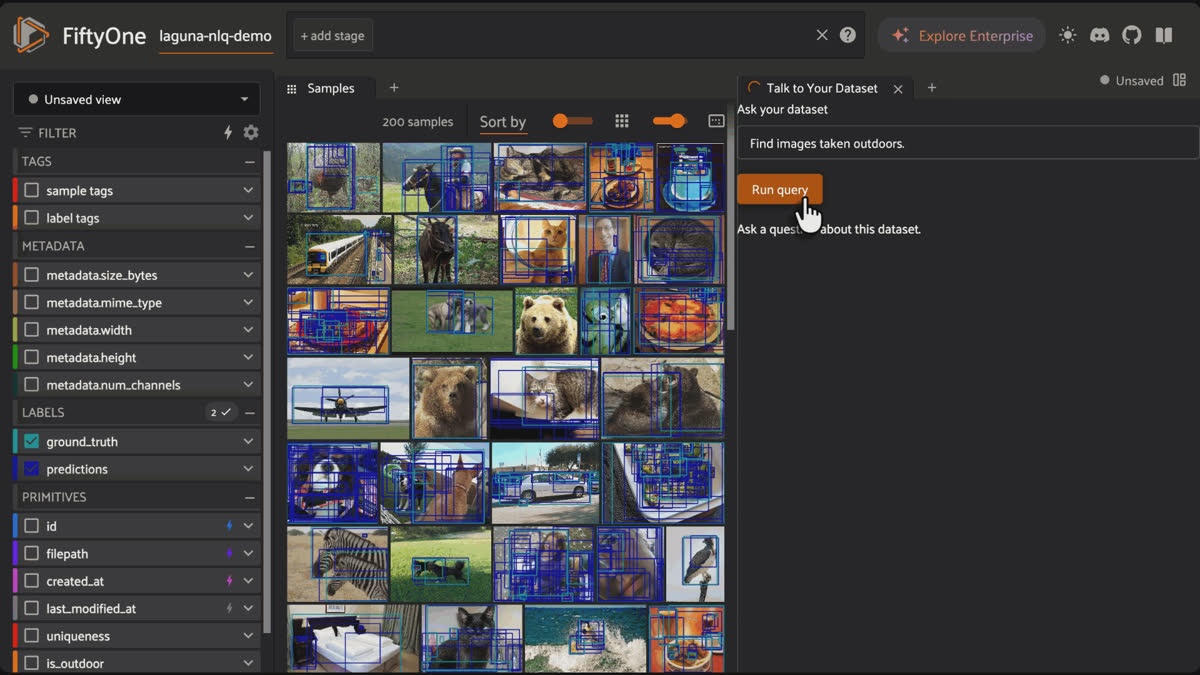Viewport: 1200px width, 675px height.
Task: Open the documentation book icon
Action: (x=1164, y=35)
